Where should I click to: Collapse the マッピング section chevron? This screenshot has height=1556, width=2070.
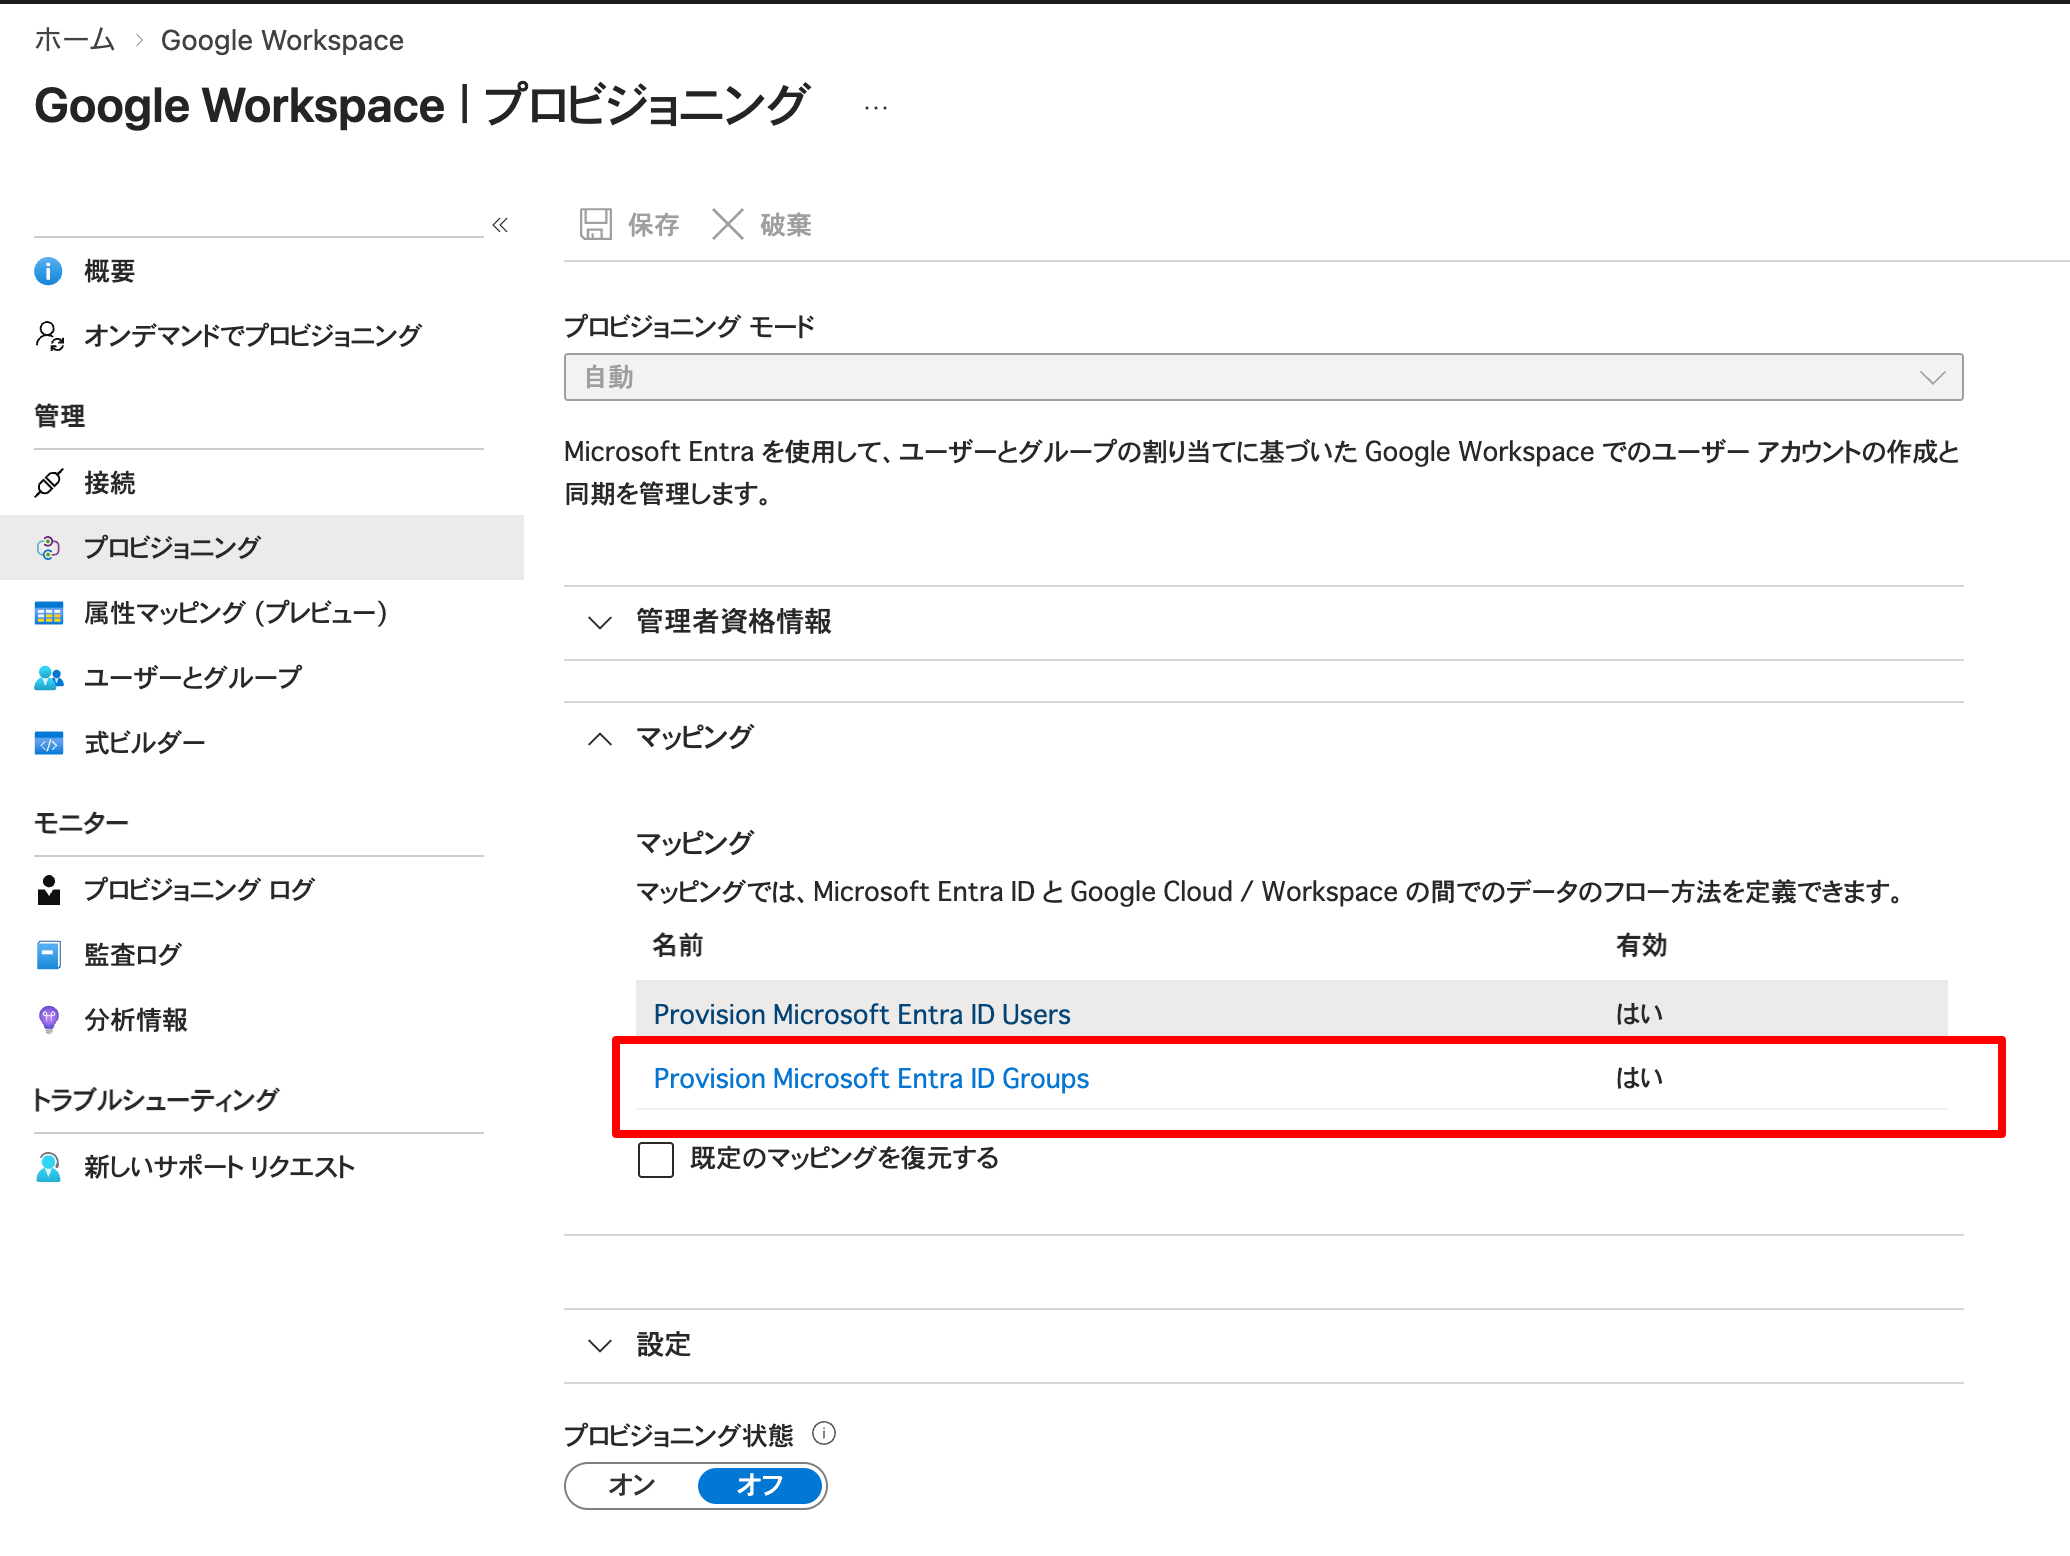(600, 739)
